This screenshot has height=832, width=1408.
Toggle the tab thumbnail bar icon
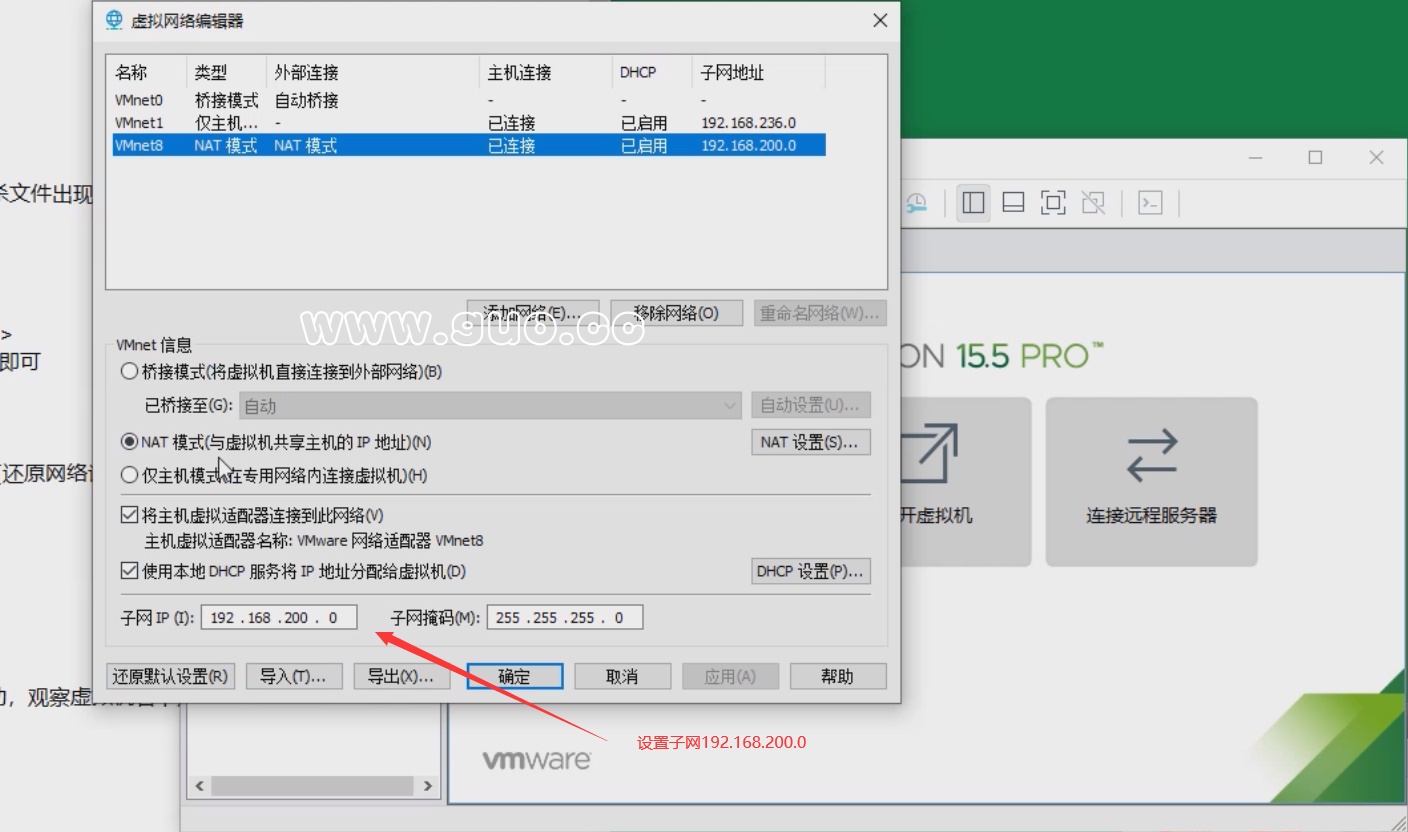(1012, 202)
